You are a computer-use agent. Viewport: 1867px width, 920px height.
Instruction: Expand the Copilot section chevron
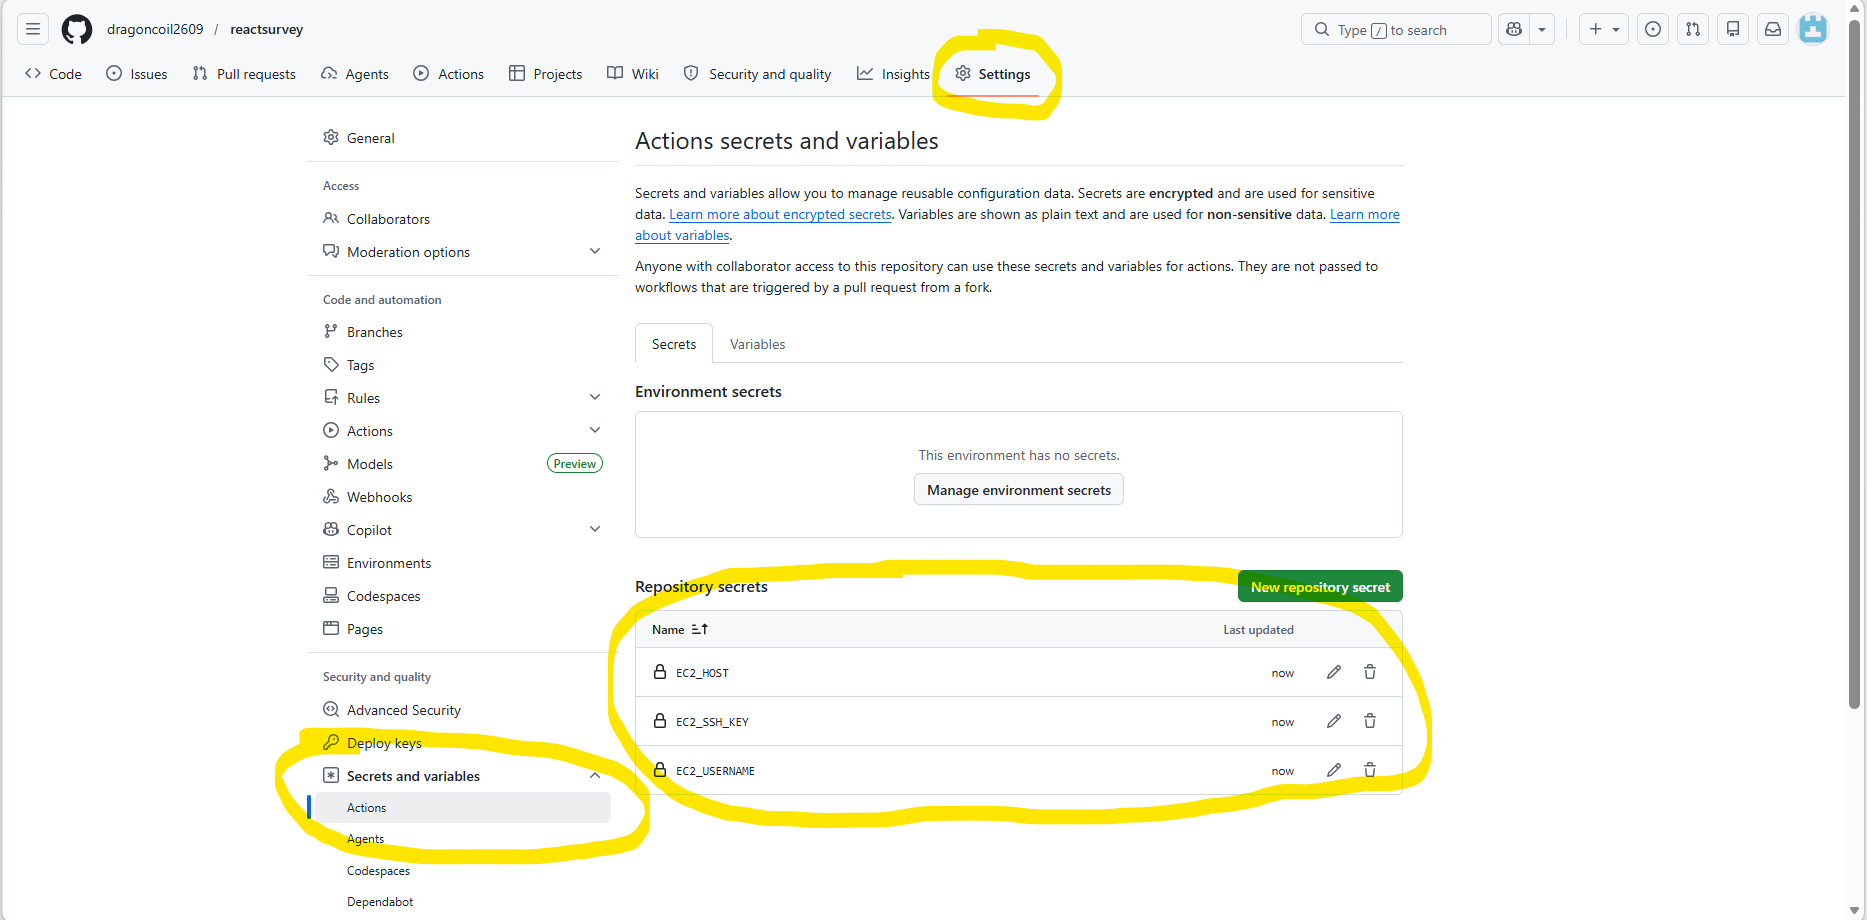coord(595,530)
